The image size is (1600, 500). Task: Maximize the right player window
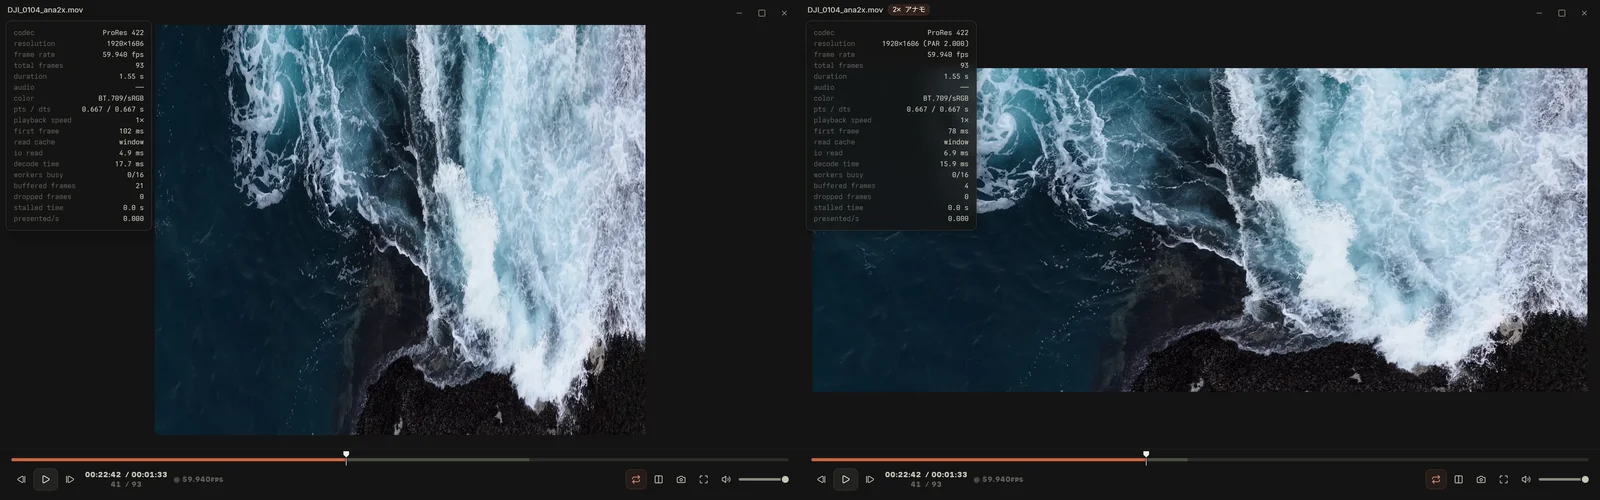click(1562, 13)
